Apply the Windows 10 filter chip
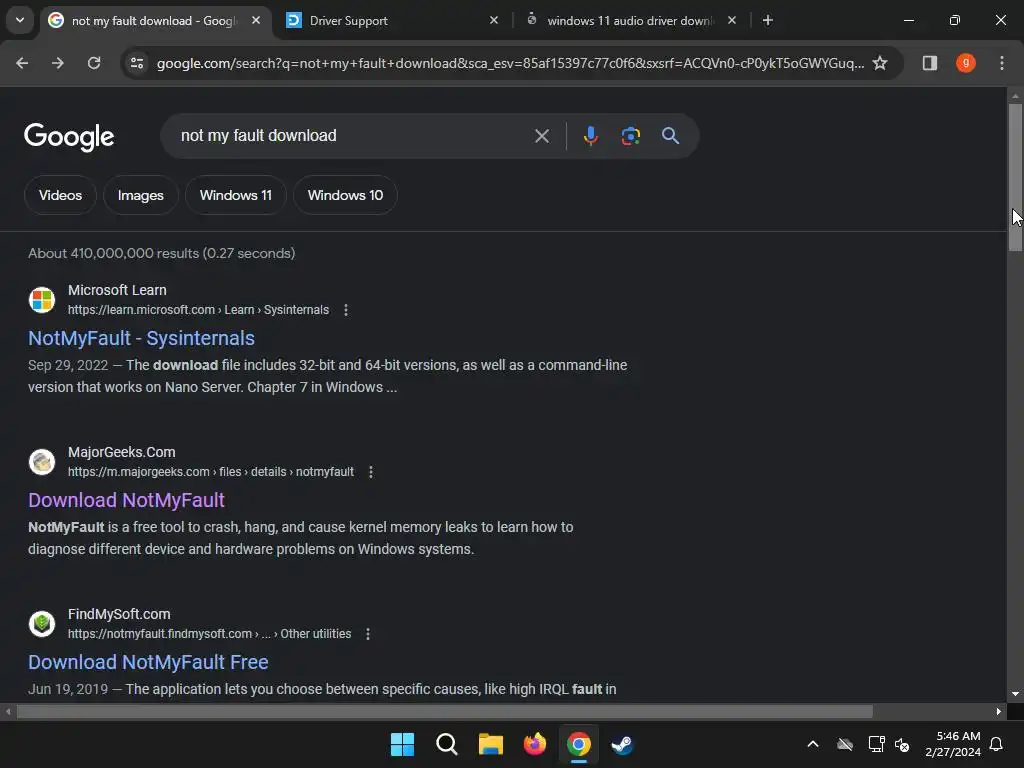1024x768 pixels. (345, 195)
